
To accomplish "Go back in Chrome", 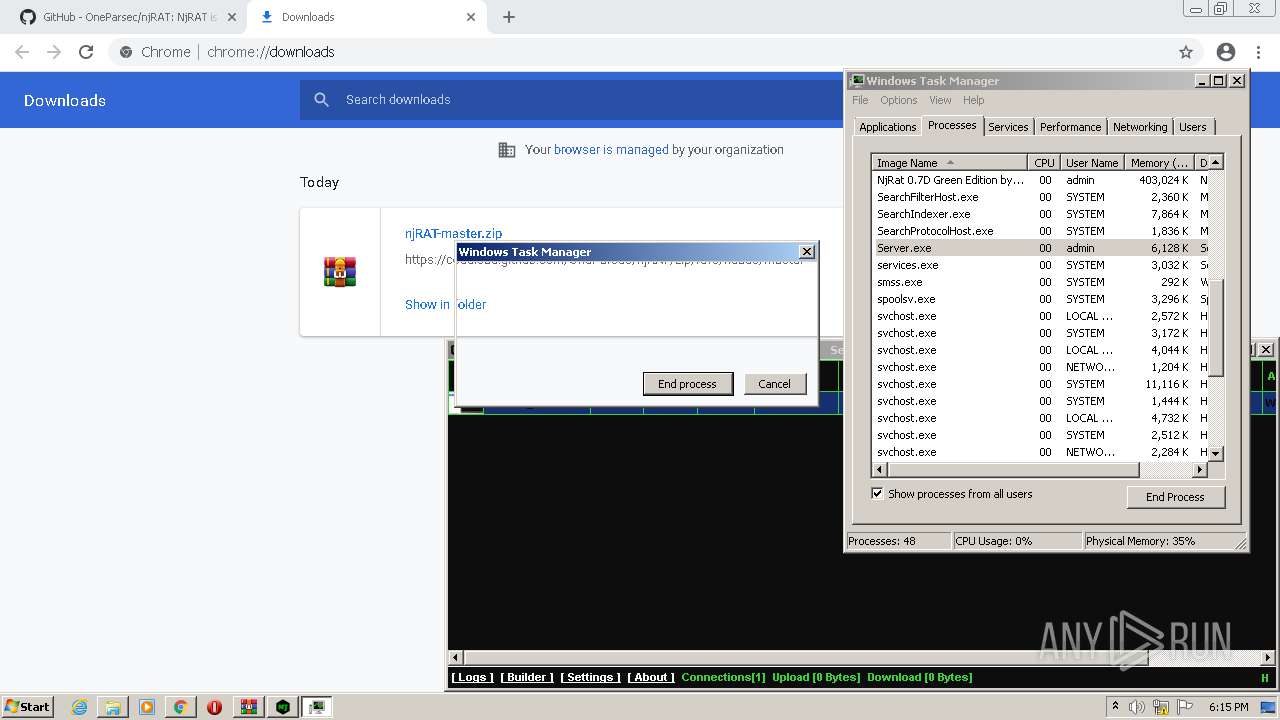I will (22, 52).
